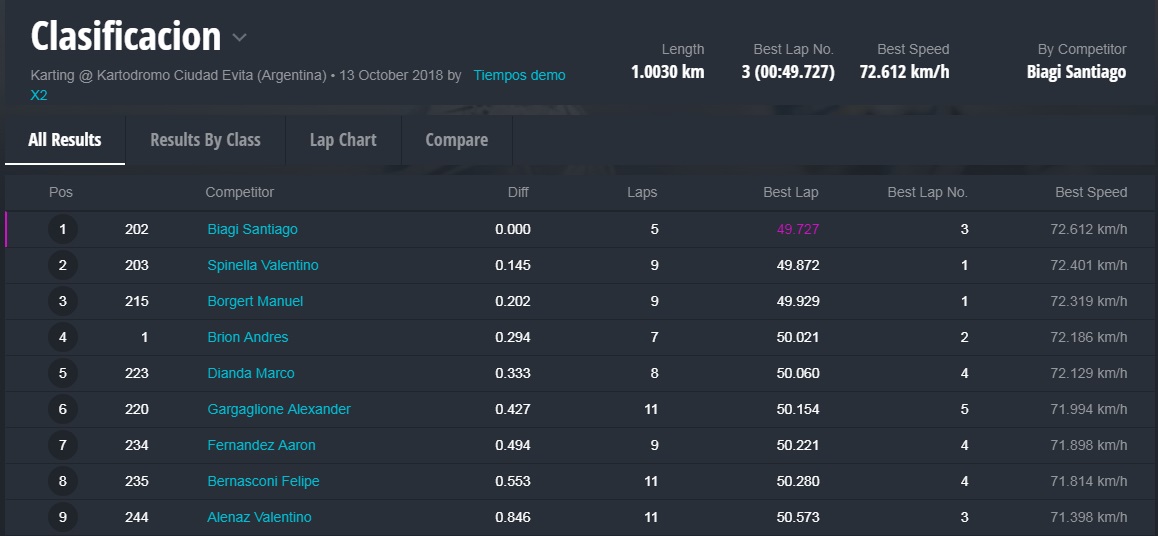Open Alenaz Valentino's competitor entry
Viewport: 1158px width, 536px height.
[259, 517]
